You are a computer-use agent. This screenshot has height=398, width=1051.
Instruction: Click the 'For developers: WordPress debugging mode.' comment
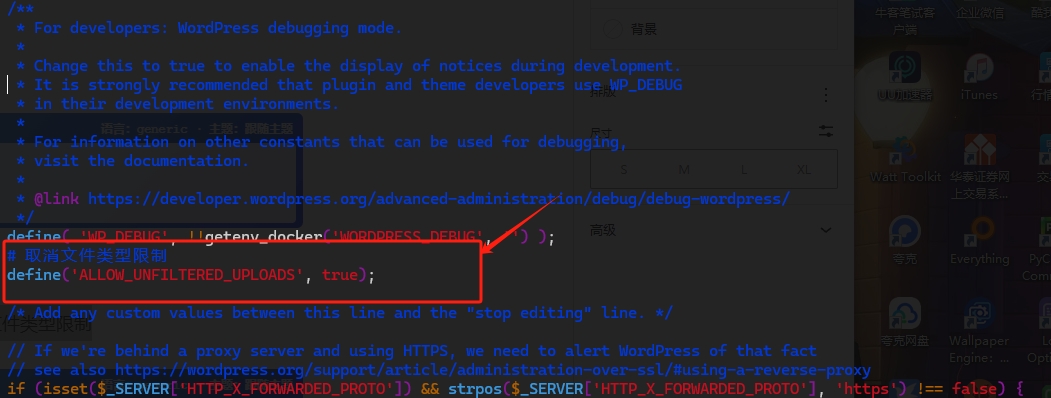click(x=218, y=28)
